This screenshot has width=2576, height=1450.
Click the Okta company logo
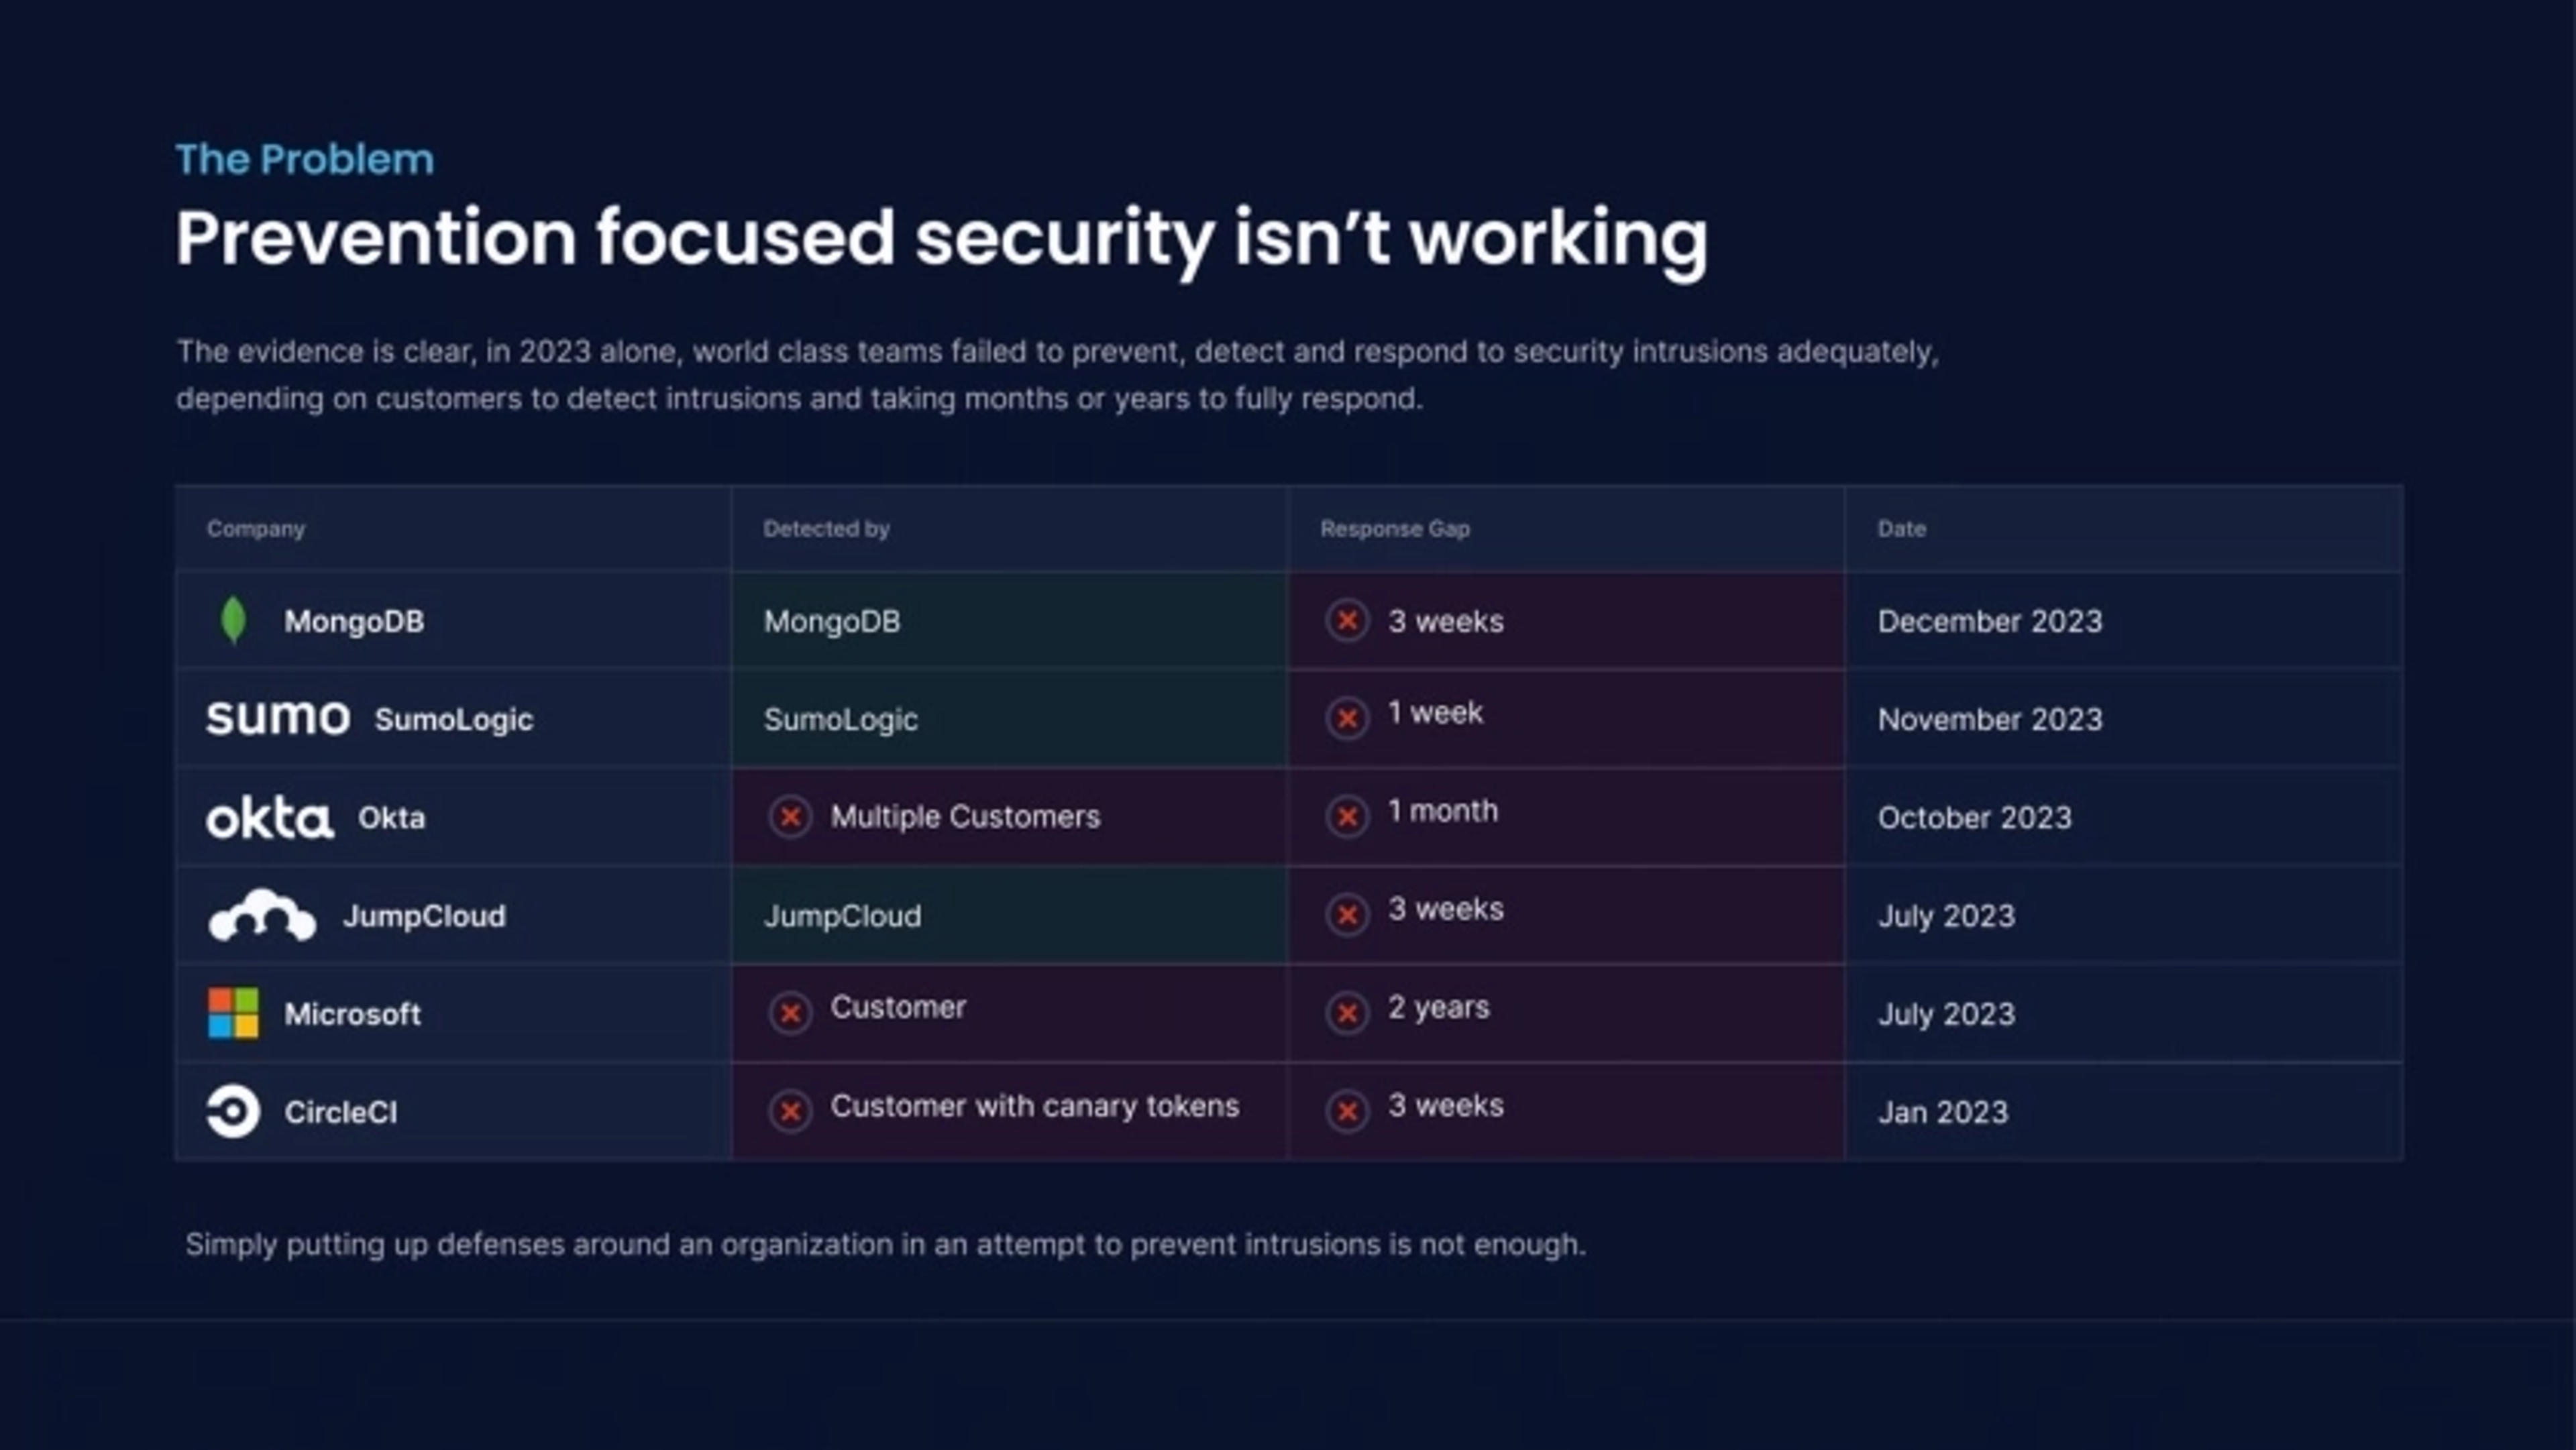tap(269, 817)
